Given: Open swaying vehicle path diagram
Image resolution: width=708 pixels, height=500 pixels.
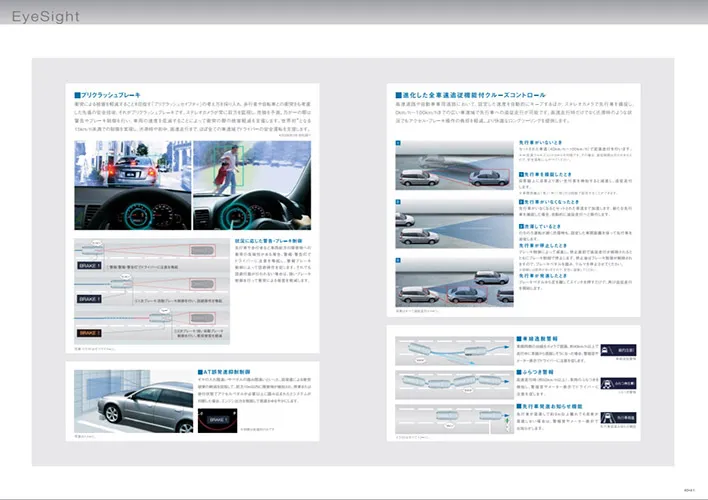Looking at the screenshot, I should [x=454, y=385].
